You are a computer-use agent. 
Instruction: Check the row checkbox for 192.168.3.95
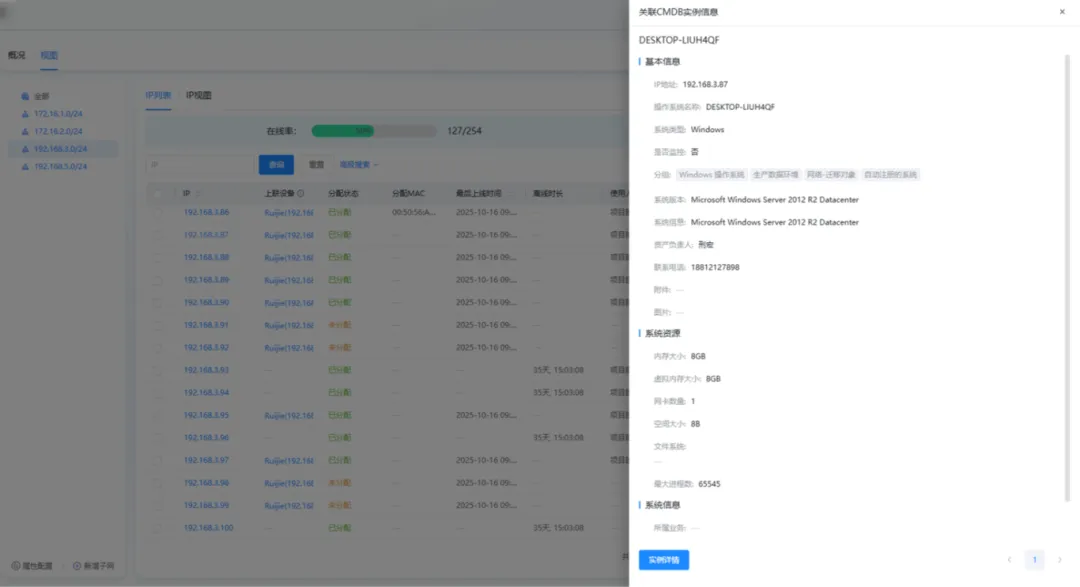[x=157, y=415]
